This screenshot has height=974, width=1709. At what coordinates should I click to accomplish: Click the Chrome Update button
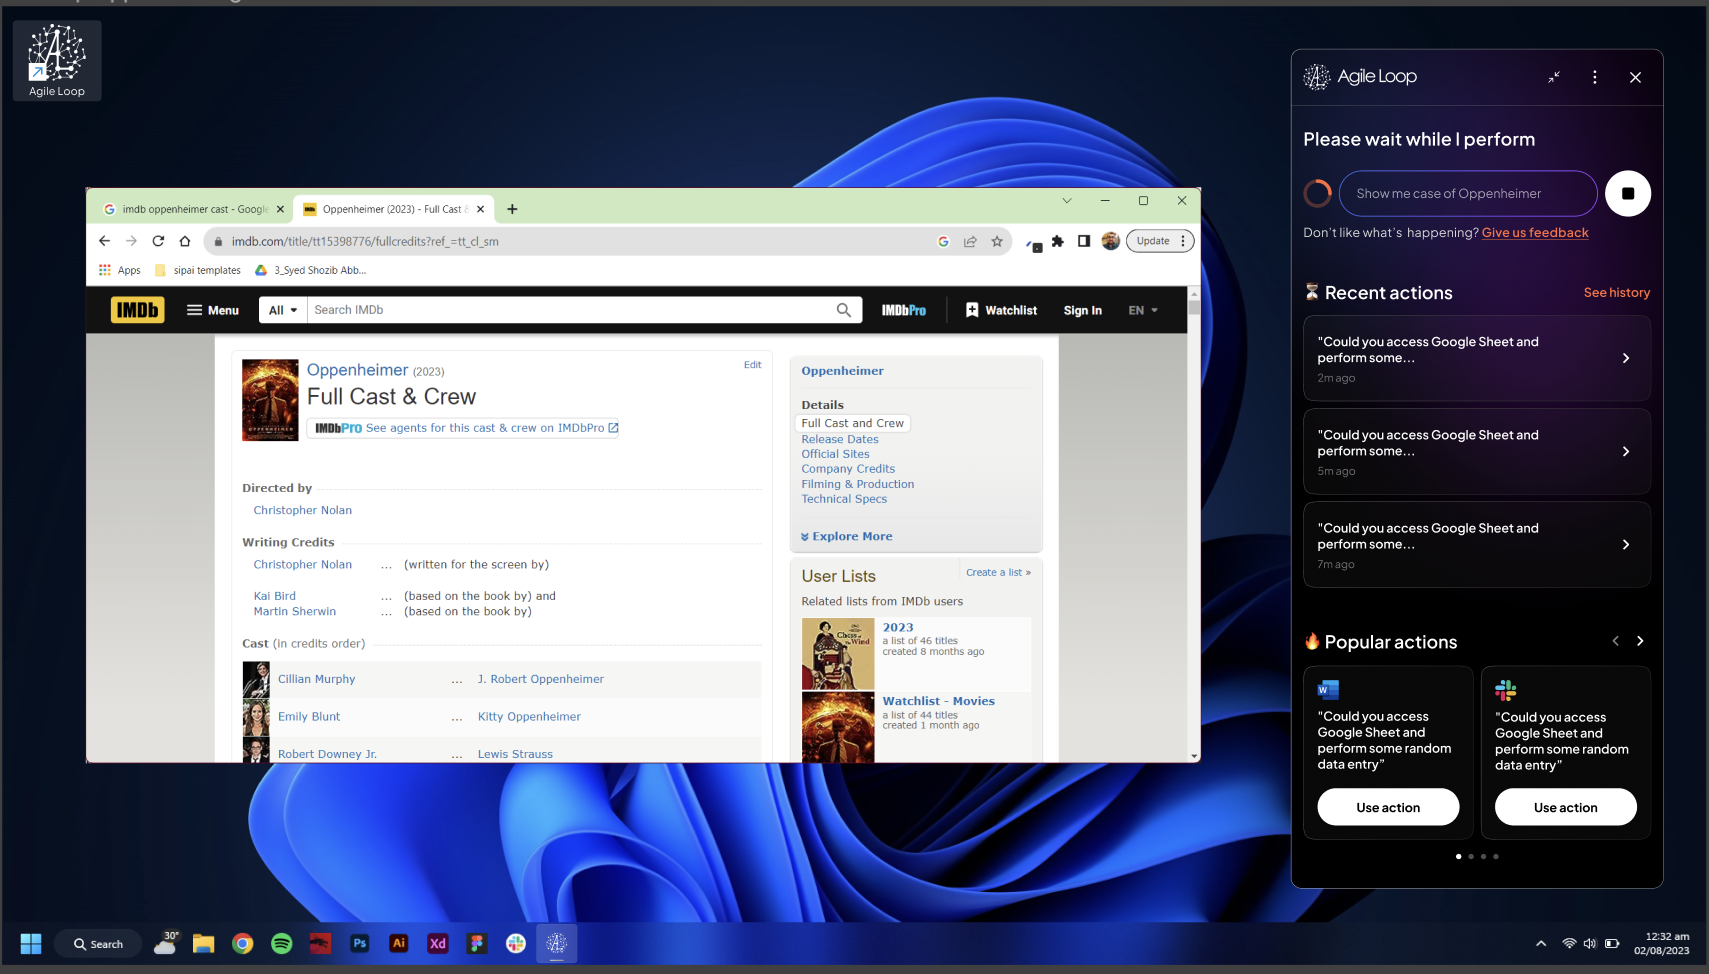[x=1160, y=241]
